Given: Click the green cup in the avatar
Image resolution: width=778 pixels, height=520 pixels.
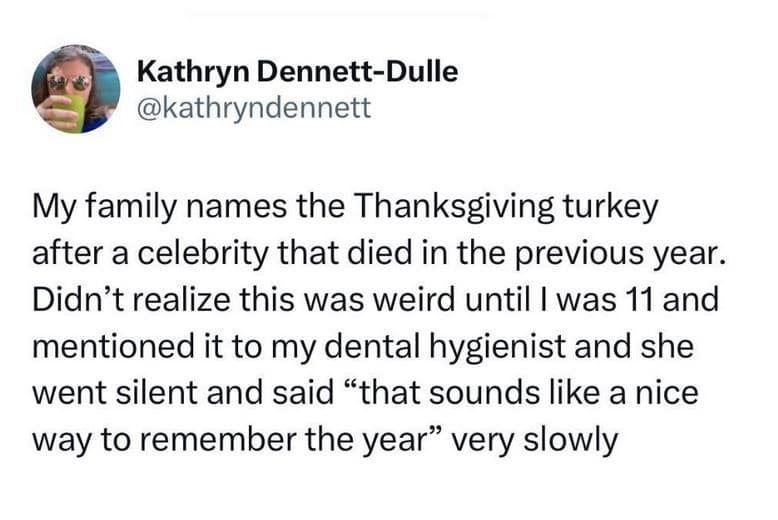Looking at the screenshot, I should tap(72, 112).
